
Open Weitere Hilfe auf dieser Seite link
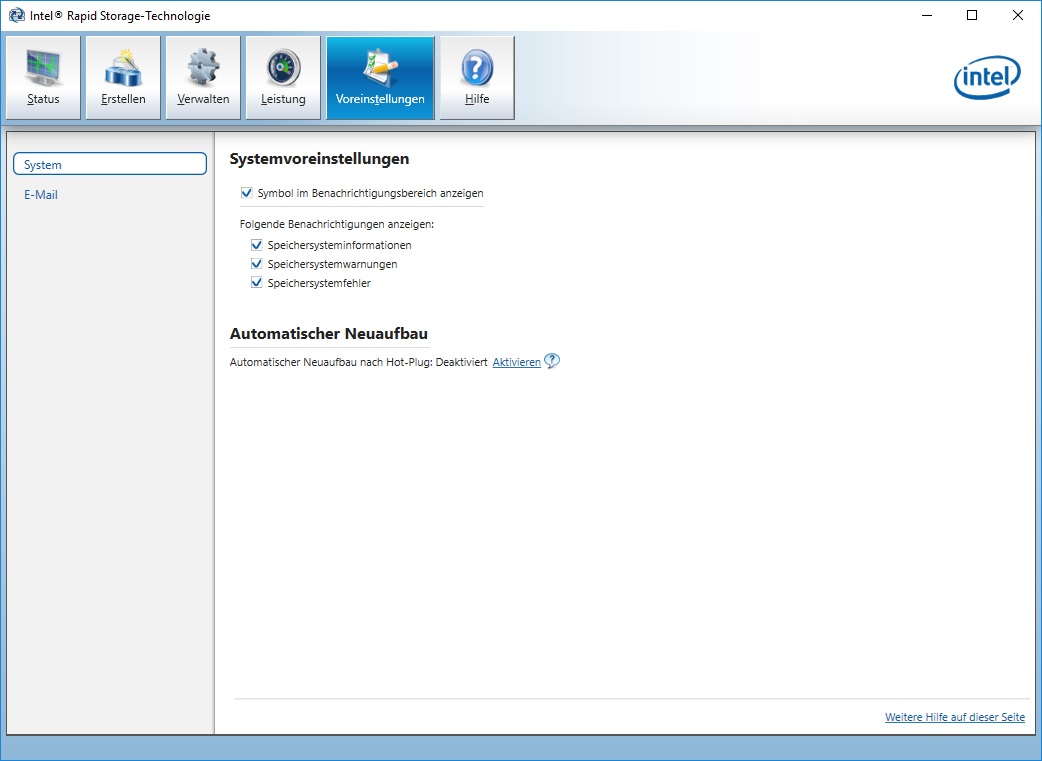955,717
